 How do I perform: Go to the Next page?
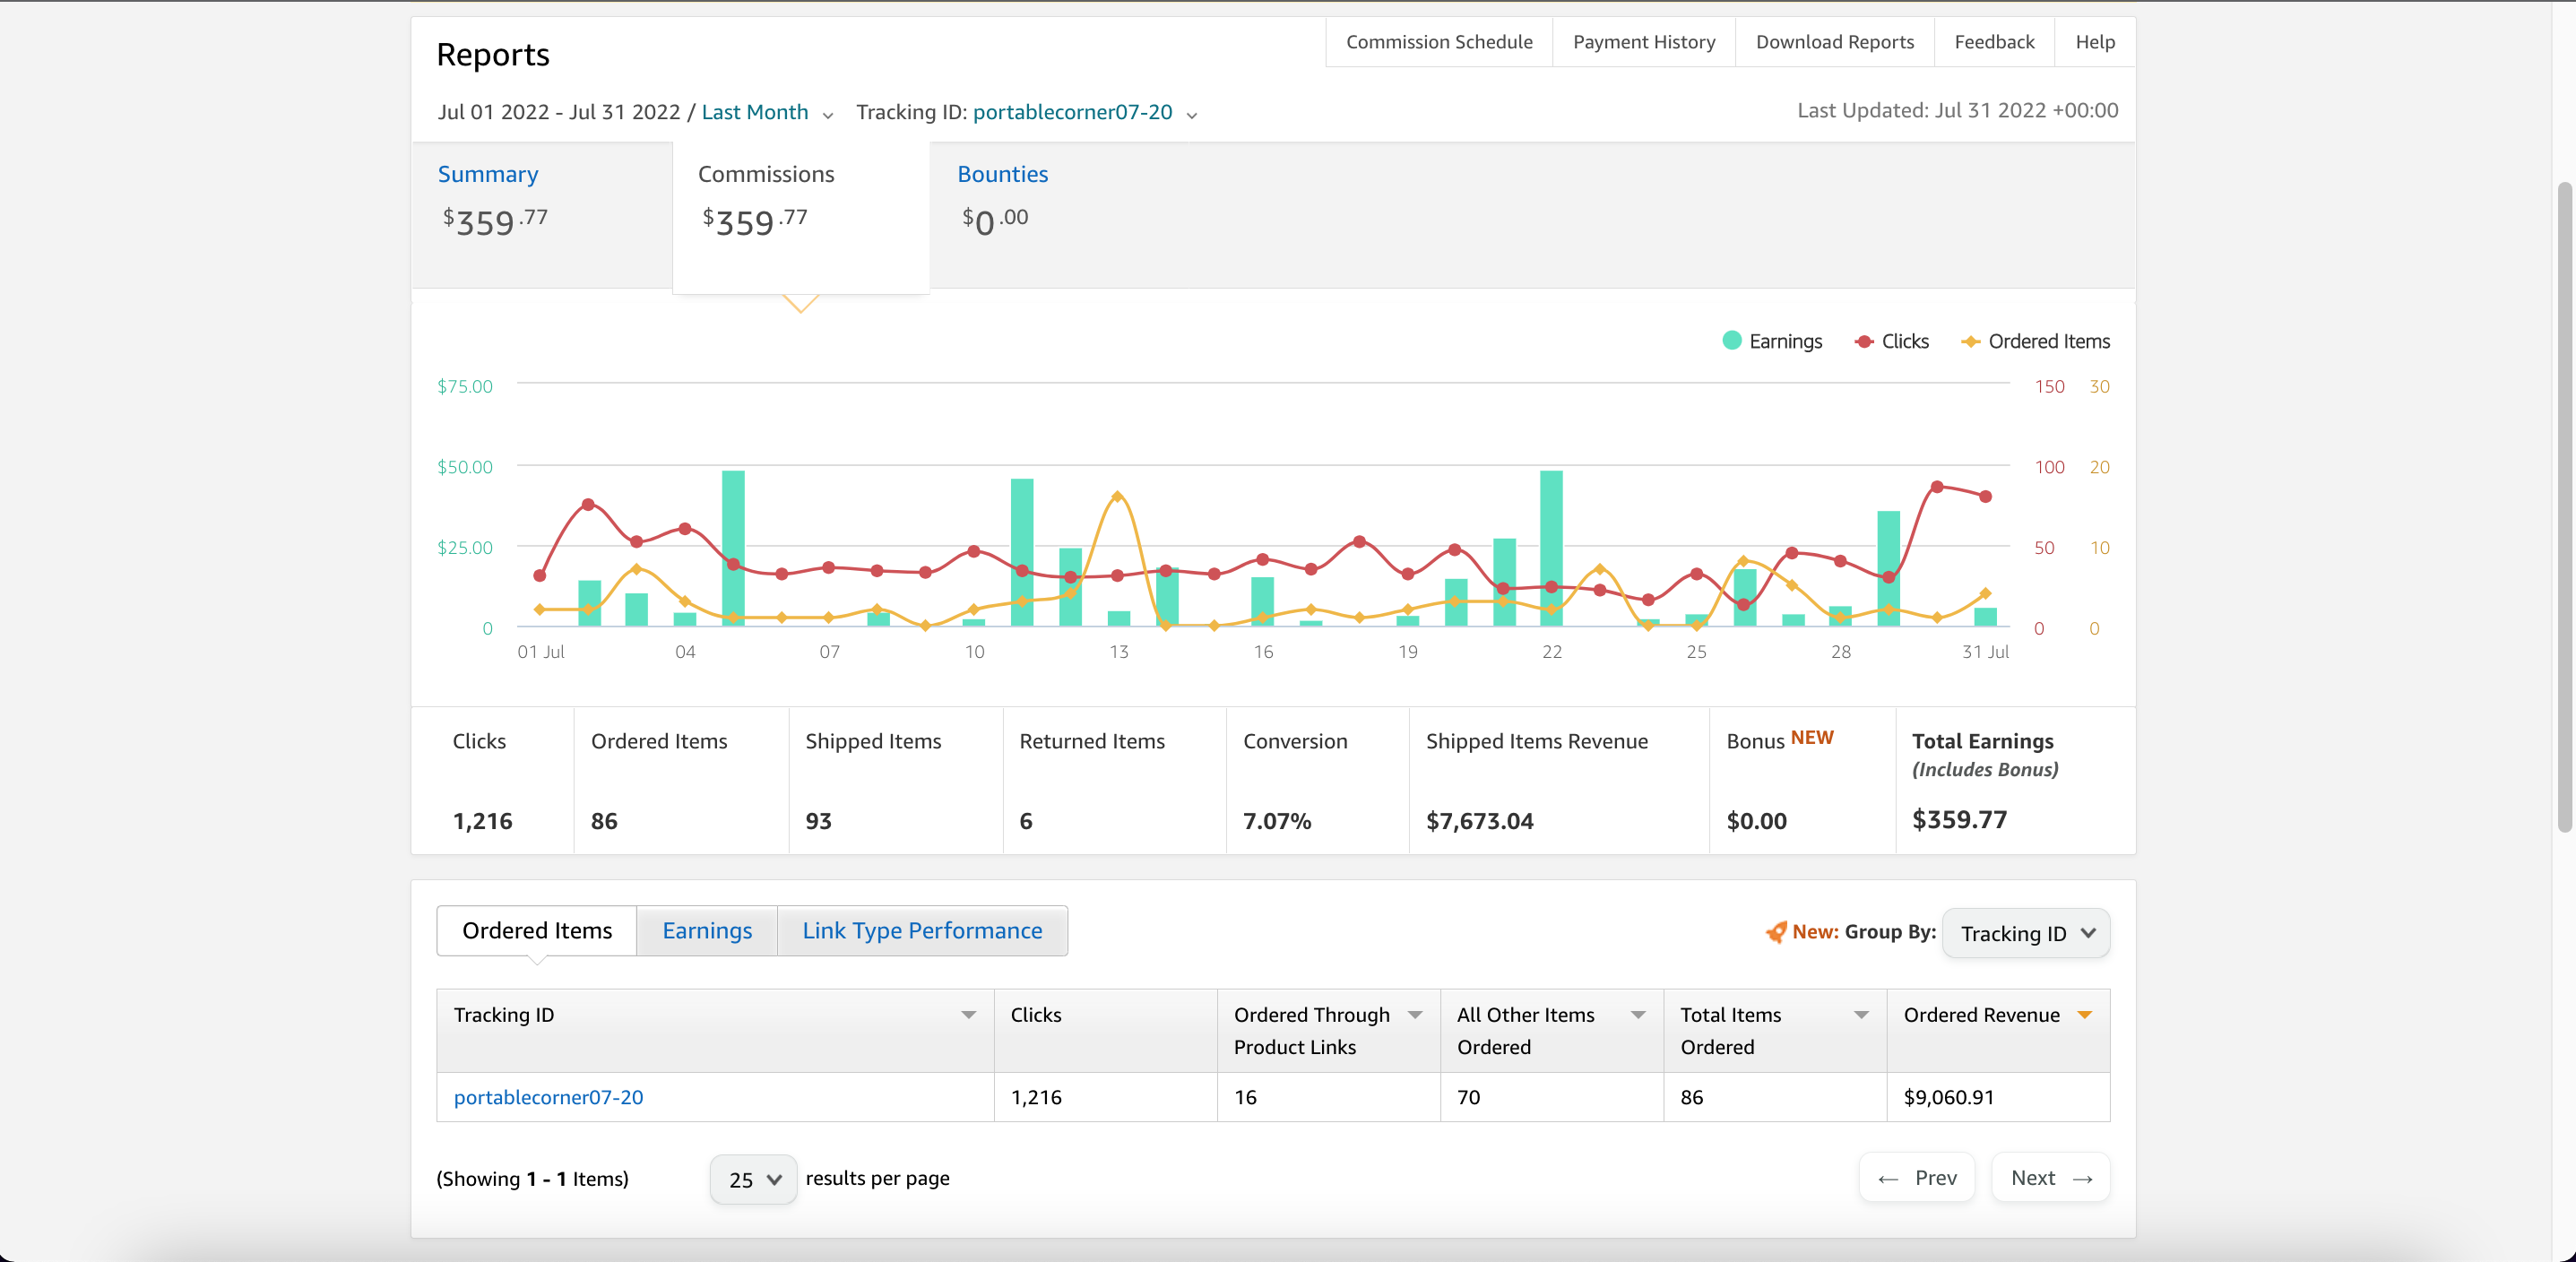[2051, 1178]
